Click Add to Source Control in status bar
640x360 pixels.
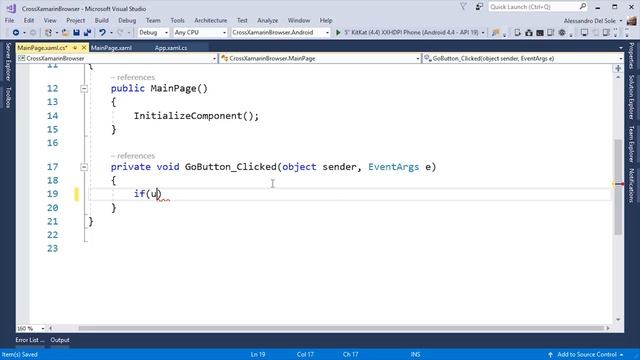pos(587,354)
